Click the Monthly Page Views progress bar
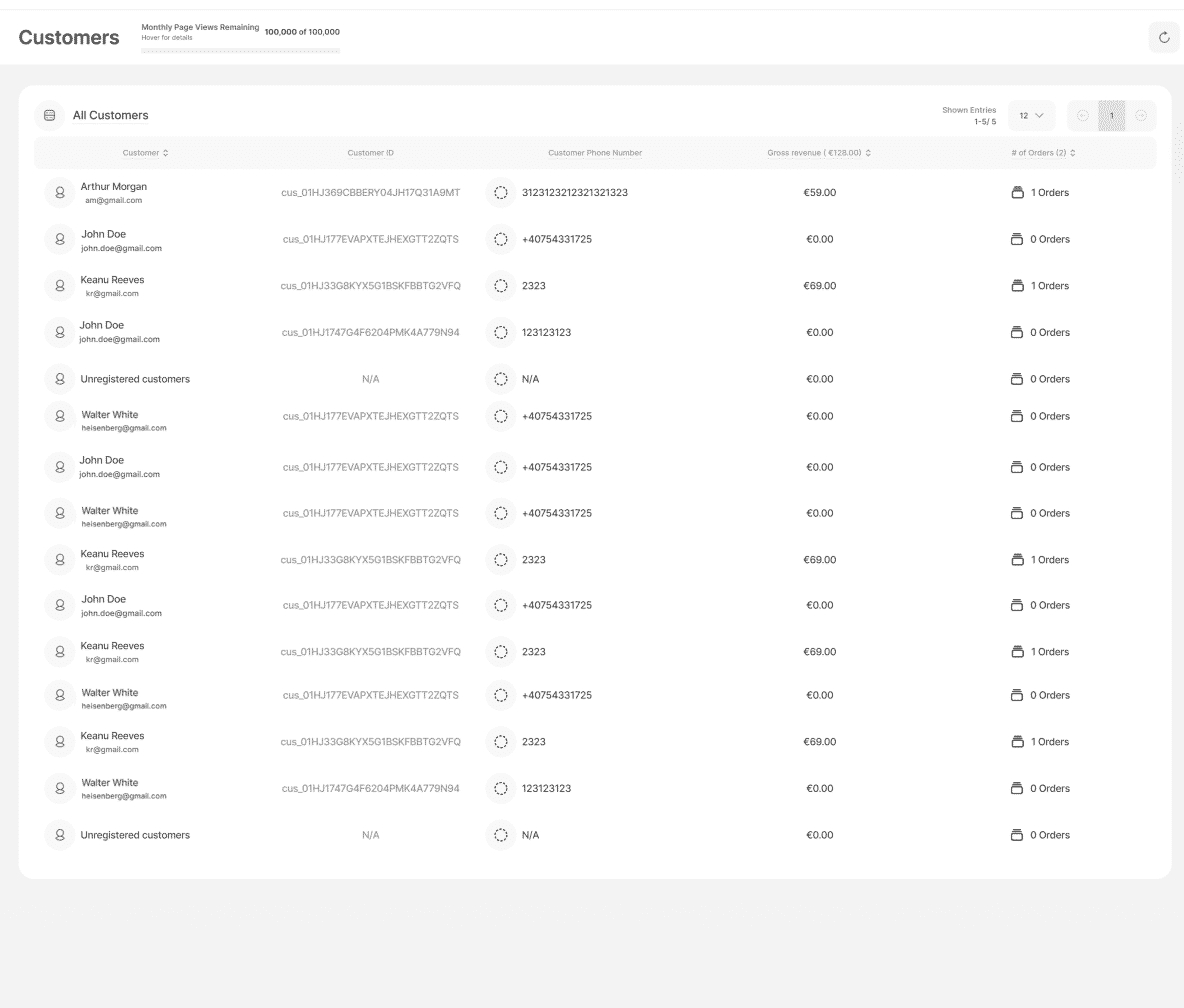Image resolution: width=1184 pixels, height=1008 pixels. (x=241, y=51)
